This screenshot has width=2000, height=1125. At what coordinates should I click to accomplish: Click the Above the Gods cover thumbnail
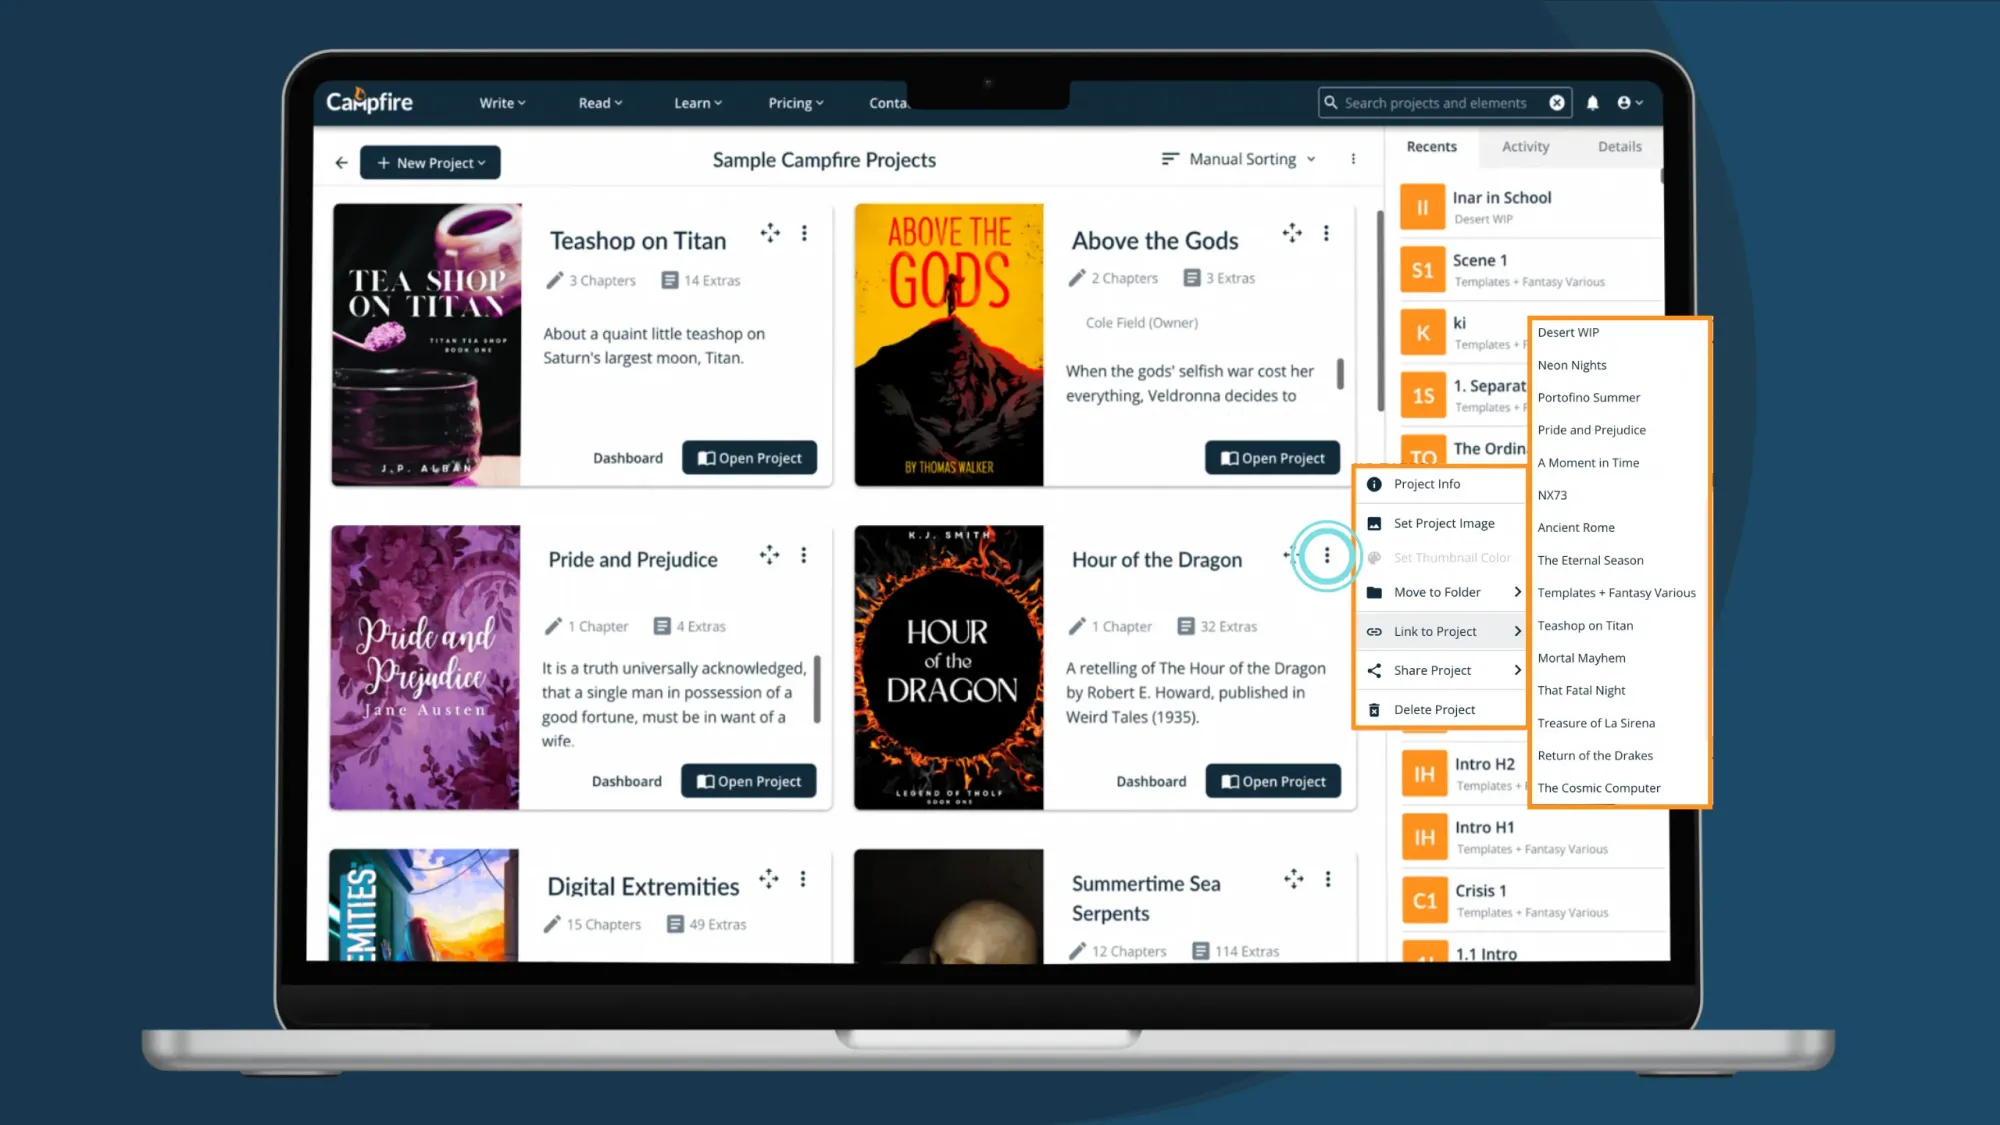948,345
